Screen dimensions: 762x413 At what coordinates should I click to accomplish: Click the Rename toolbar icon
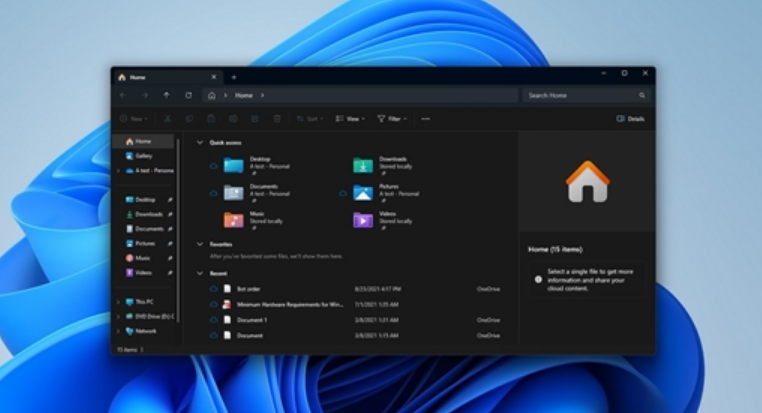coord(233,119)
